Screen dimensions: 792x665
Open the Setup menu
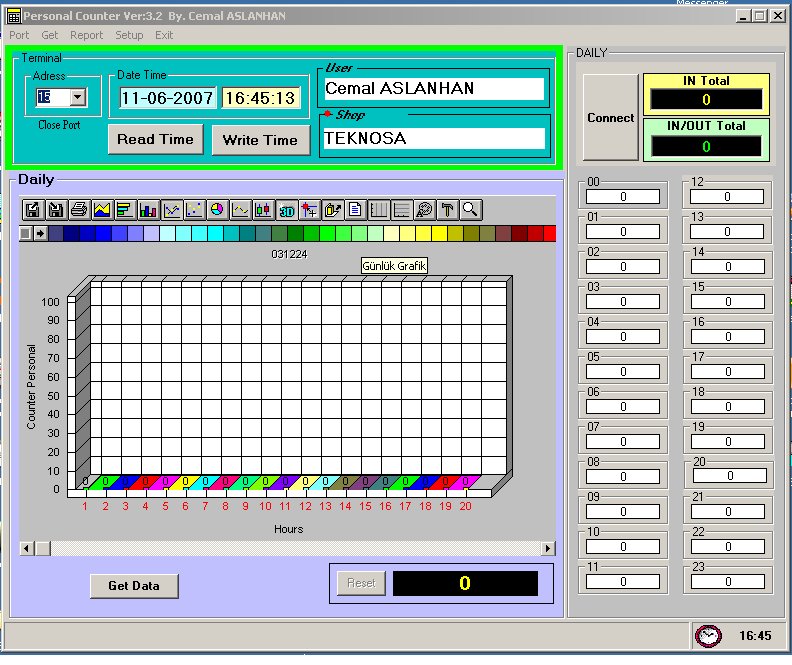129,35
